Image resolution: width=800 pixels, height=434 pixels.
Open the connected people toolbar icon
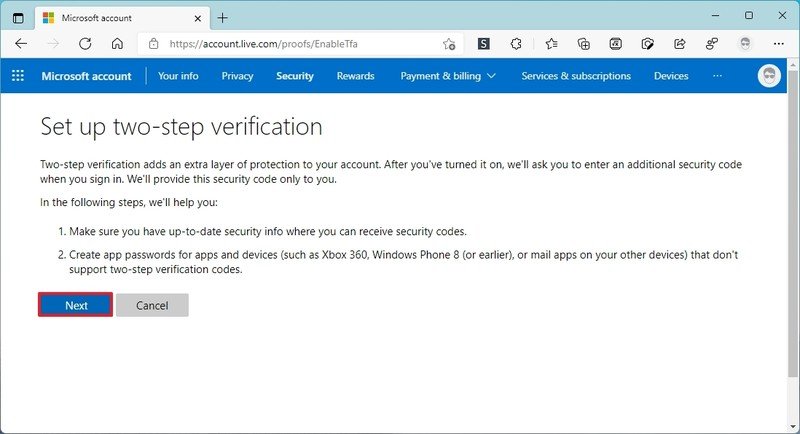point(712,44)
